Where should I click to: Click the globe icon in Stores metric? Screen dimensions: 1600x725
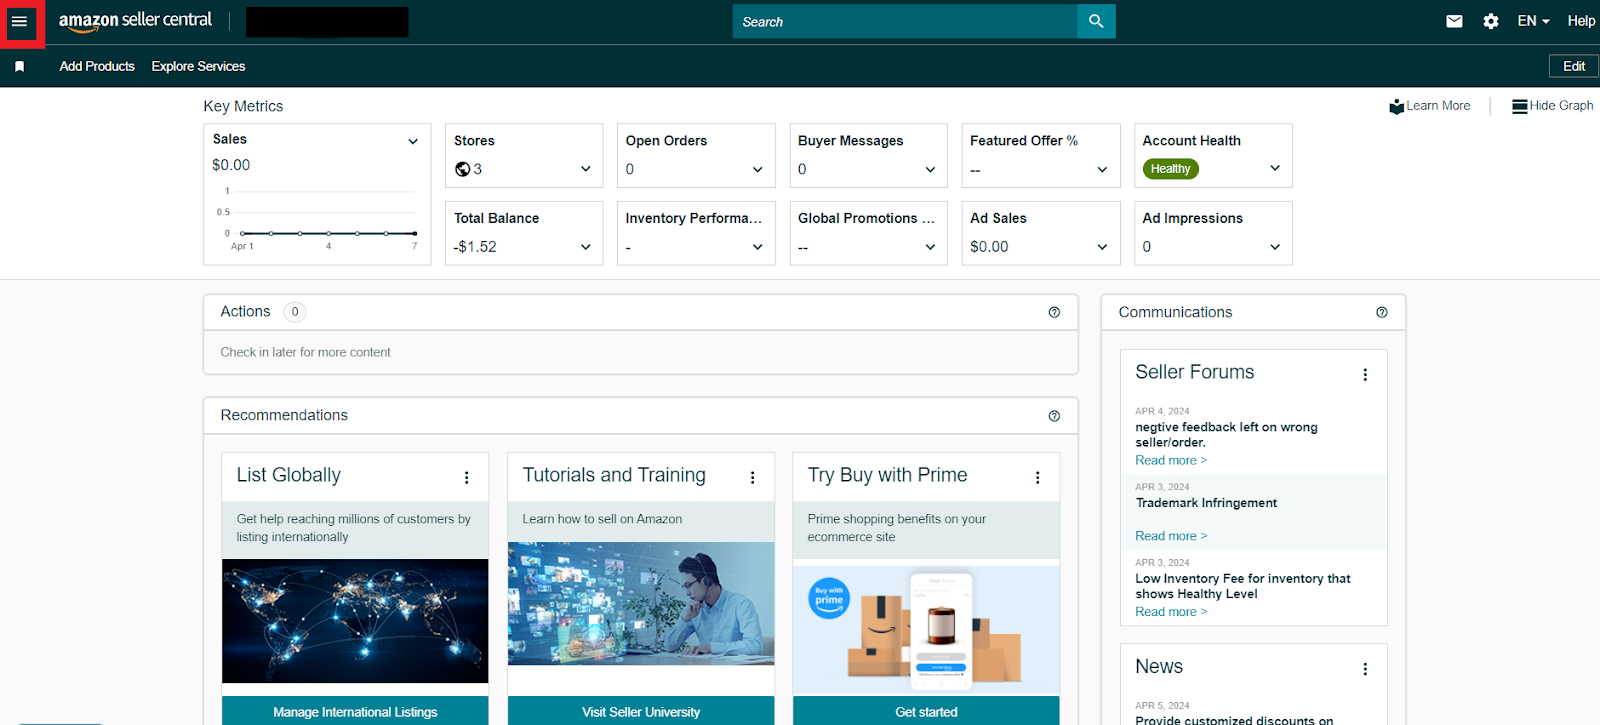462,169
